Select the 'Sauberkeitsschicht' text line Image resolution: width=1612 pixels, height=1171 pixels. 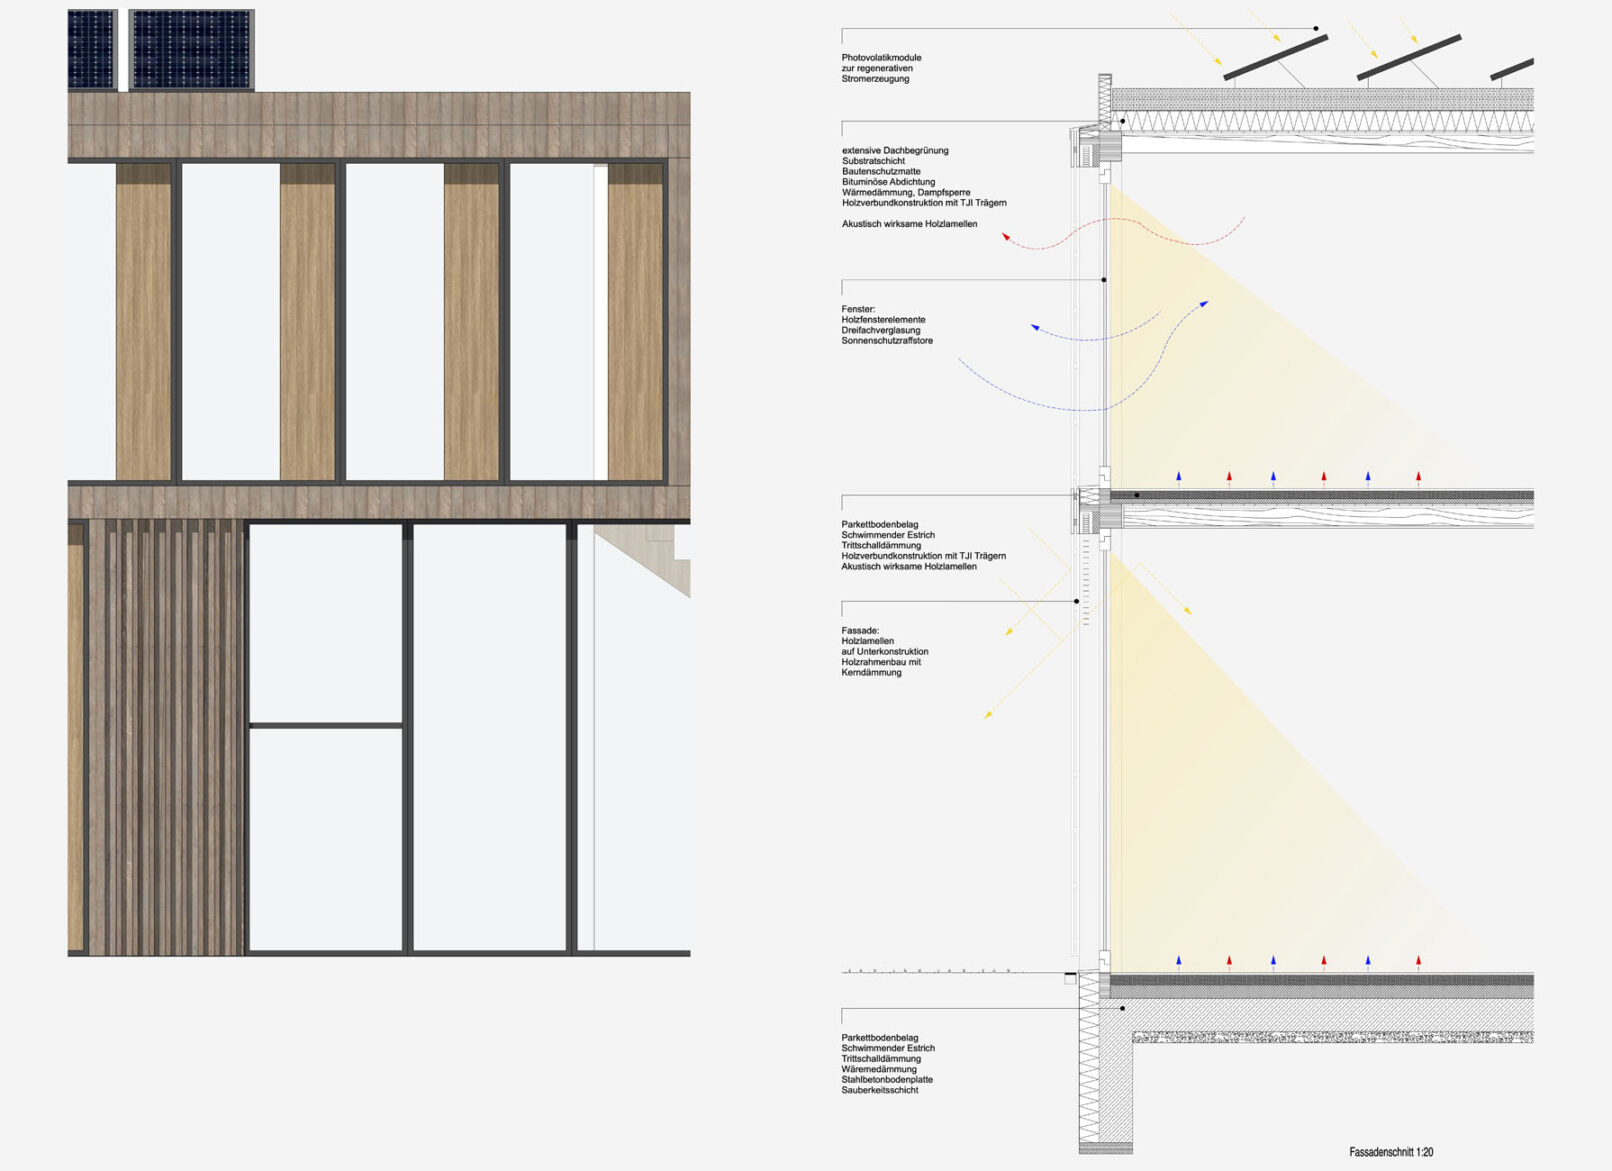(879, 1090)
